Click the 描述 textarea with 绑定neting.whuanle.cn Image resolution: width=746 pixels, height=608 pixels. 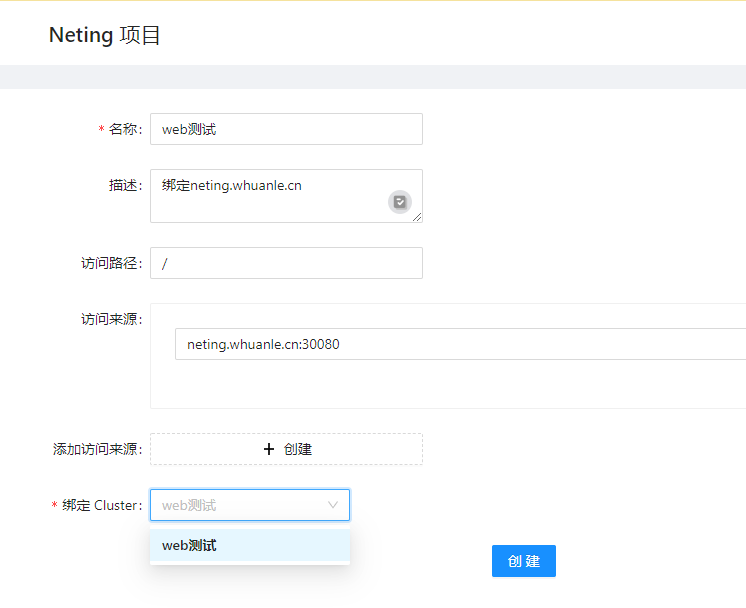click(x=286, y=196)
